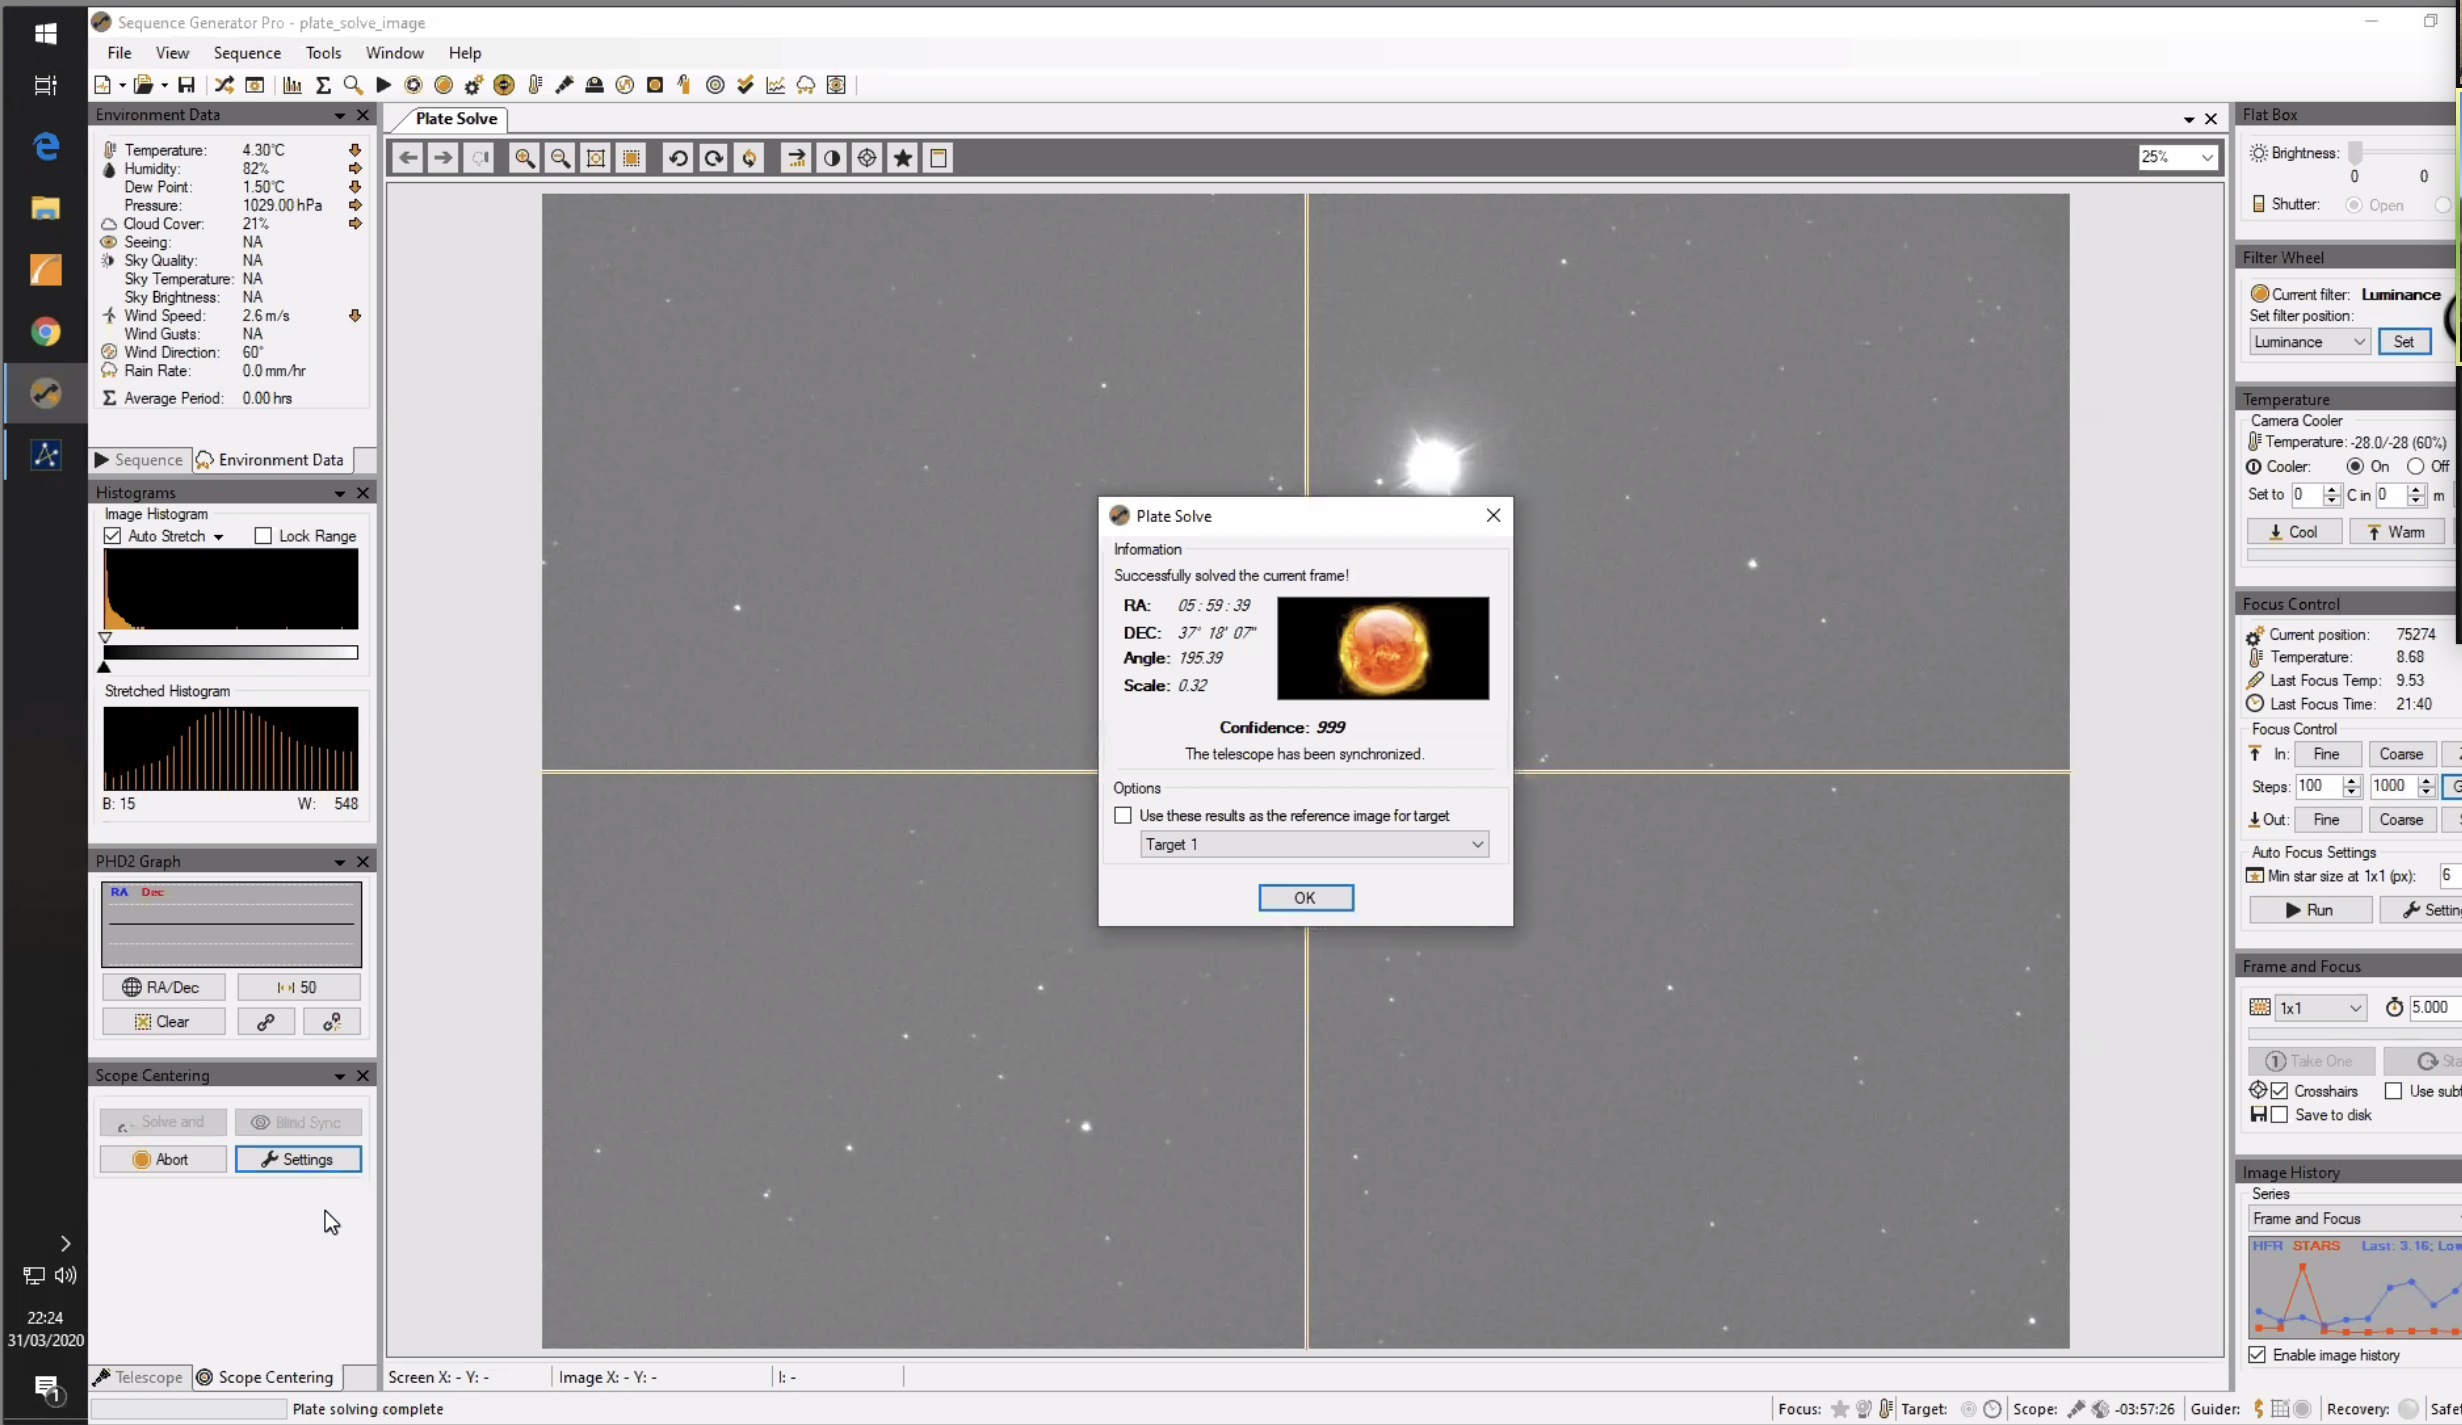This screenshot has width=2462, height=1425.
Task: Check 'Use these results as the reference image for target'
Action: 1121,815
